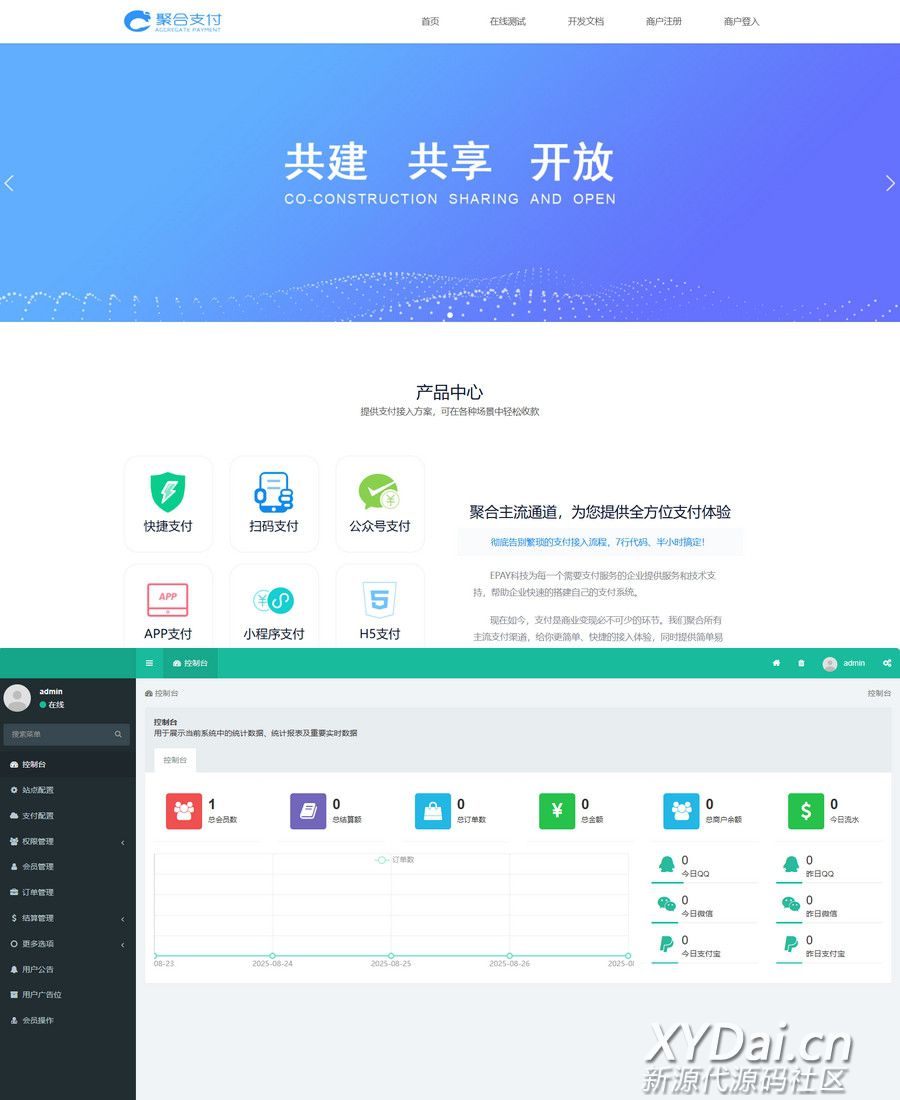Click the trash icon in admin header
Viewport: 900px width, 1100px height.
[x=801, y=663]
